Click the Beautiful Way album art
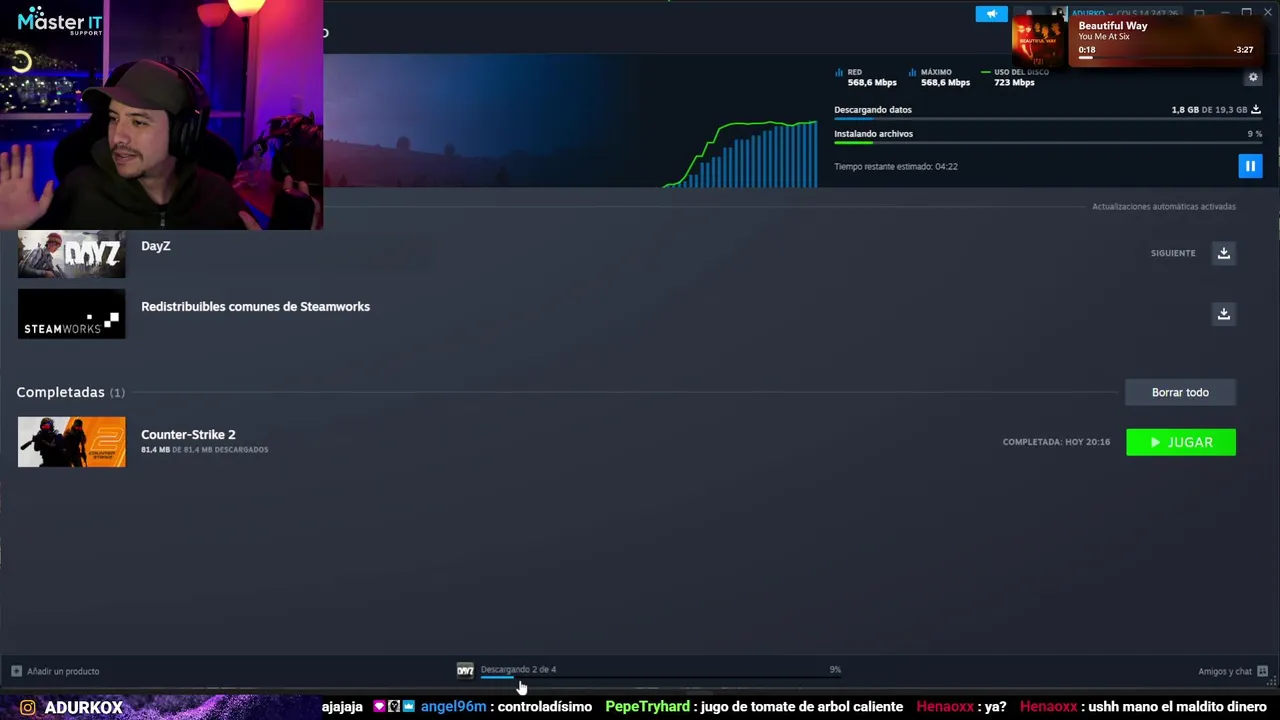The height and width of the screenshot is (720, 1280). click(x=1040, y=40)
